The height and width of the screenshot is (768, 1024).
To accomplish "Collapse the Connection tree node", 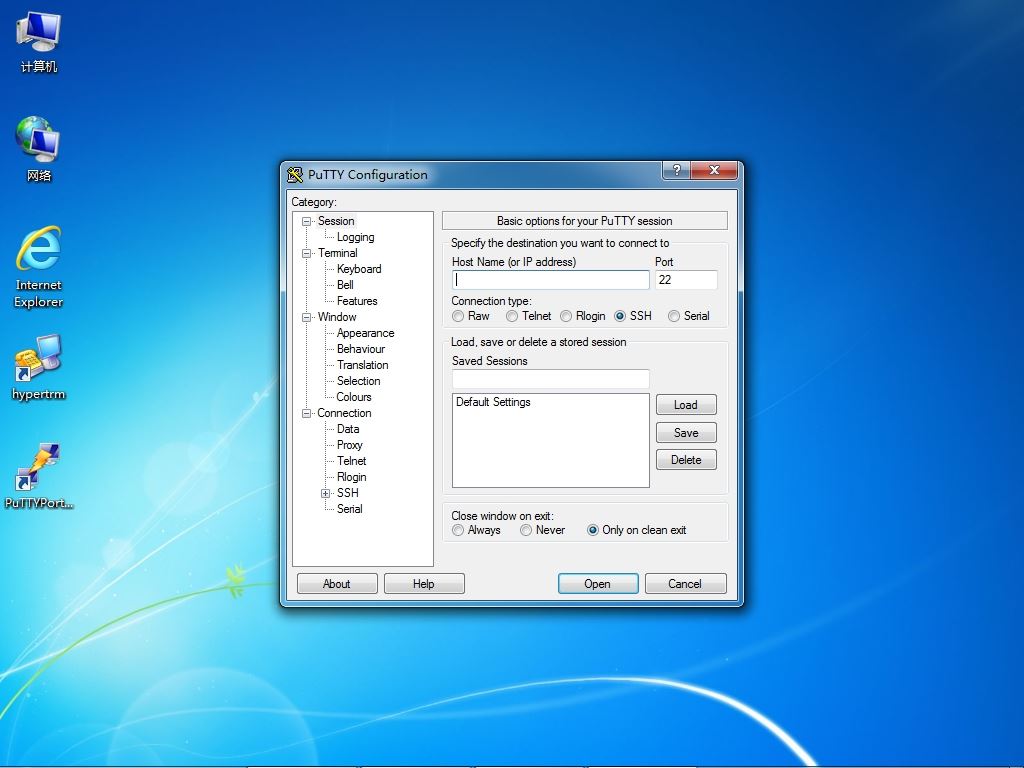I will pyautogui.click(x=306, y=413).
